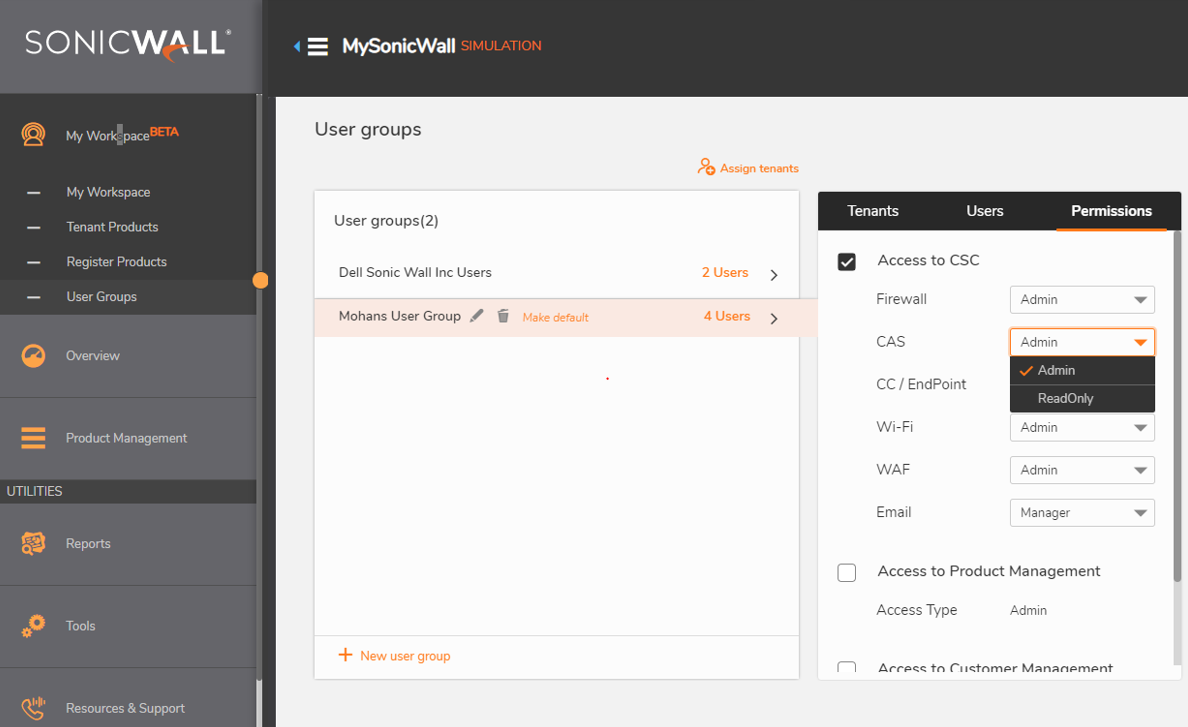1188x727 pixels.
Task: Select ReadOnly in CAS dropdown list
Action: point(1066,398)
